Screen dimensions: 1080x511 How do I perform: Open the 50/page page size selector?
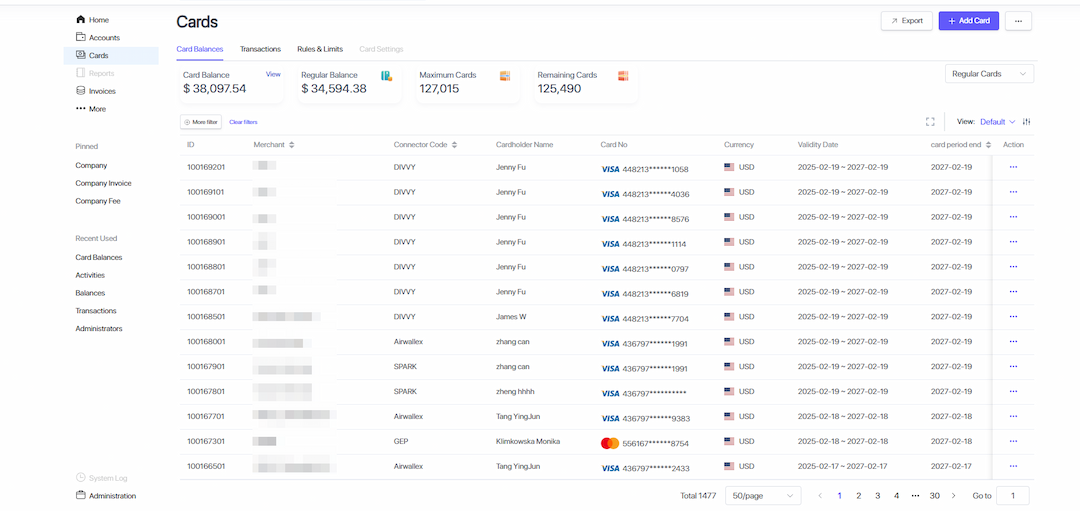(763, 496)
